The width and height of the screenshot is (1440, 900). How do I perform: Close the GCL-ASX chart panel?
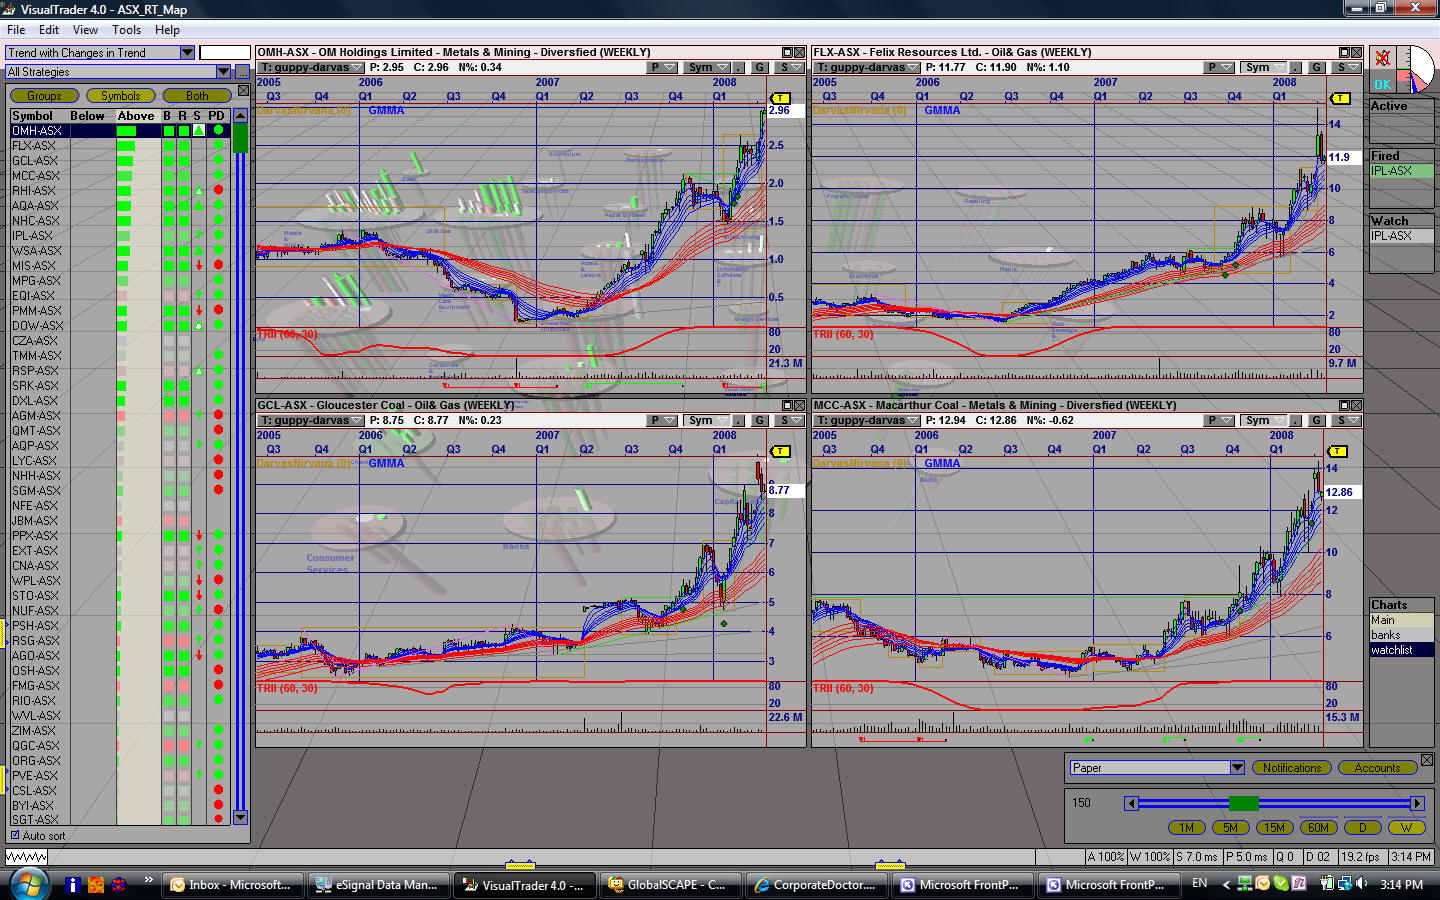(800, 405)
